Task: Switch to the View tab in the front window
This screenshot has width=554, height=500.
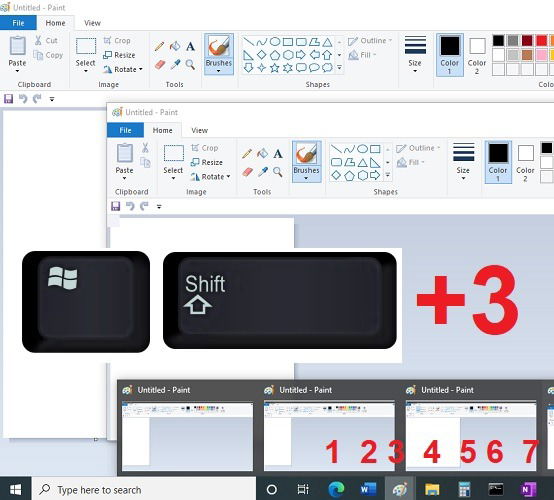Action: point(200,130)
